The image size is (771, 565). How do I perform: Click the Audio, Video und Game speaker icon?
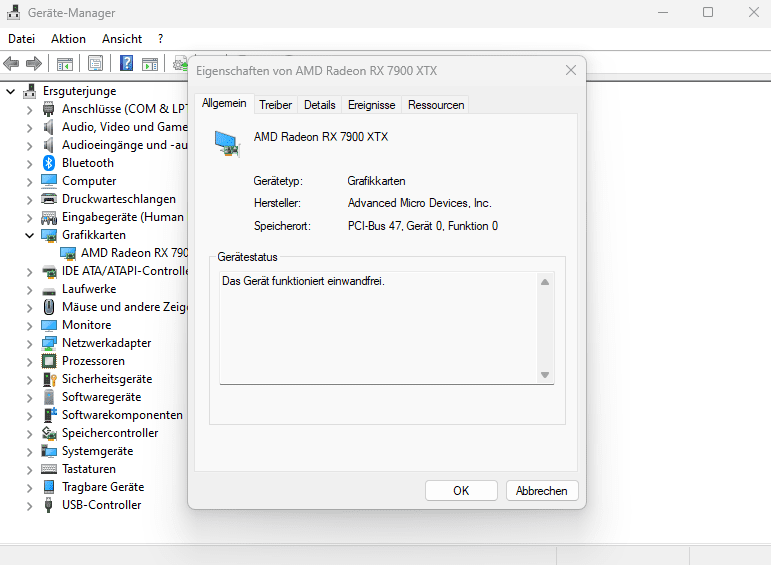(49, 127)
